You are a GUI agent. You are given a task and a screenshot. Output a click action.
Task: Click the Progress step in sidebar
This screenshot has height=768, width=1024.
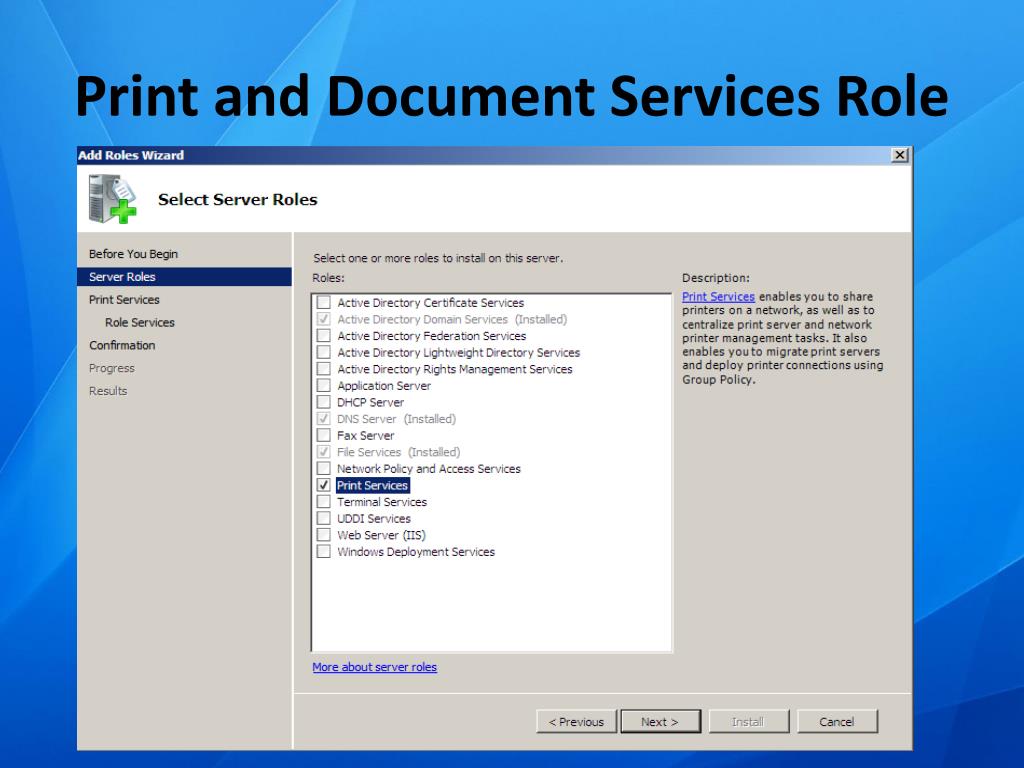click(x=112, y=368)
